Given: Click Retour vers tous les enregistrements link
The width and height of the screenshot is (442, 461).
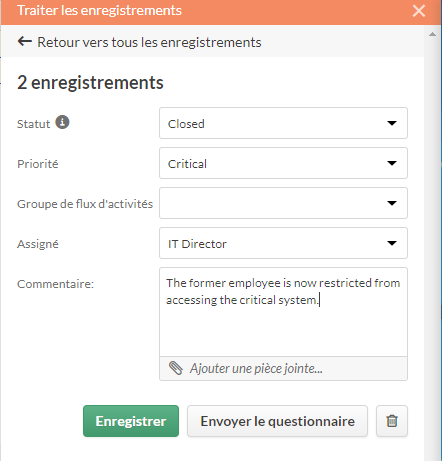Looking at the screenshot, I should [x=149, y=42].
